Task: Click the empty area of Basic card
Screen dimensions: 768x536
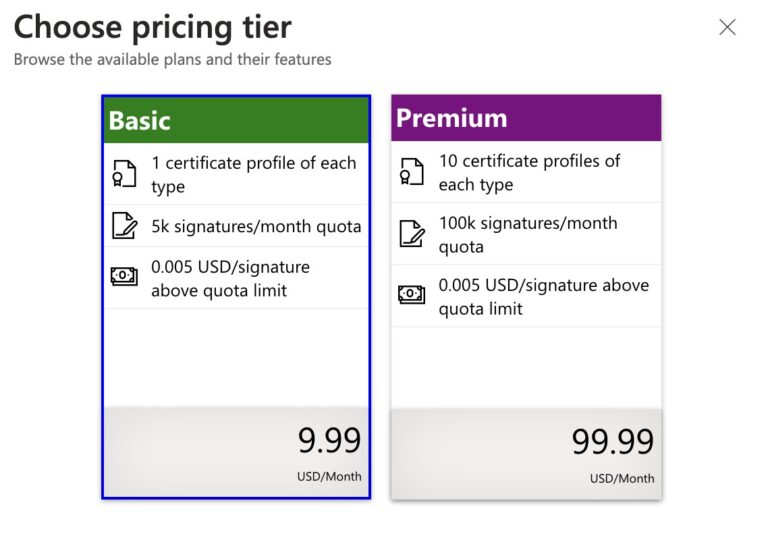Action: click(236, 357)
